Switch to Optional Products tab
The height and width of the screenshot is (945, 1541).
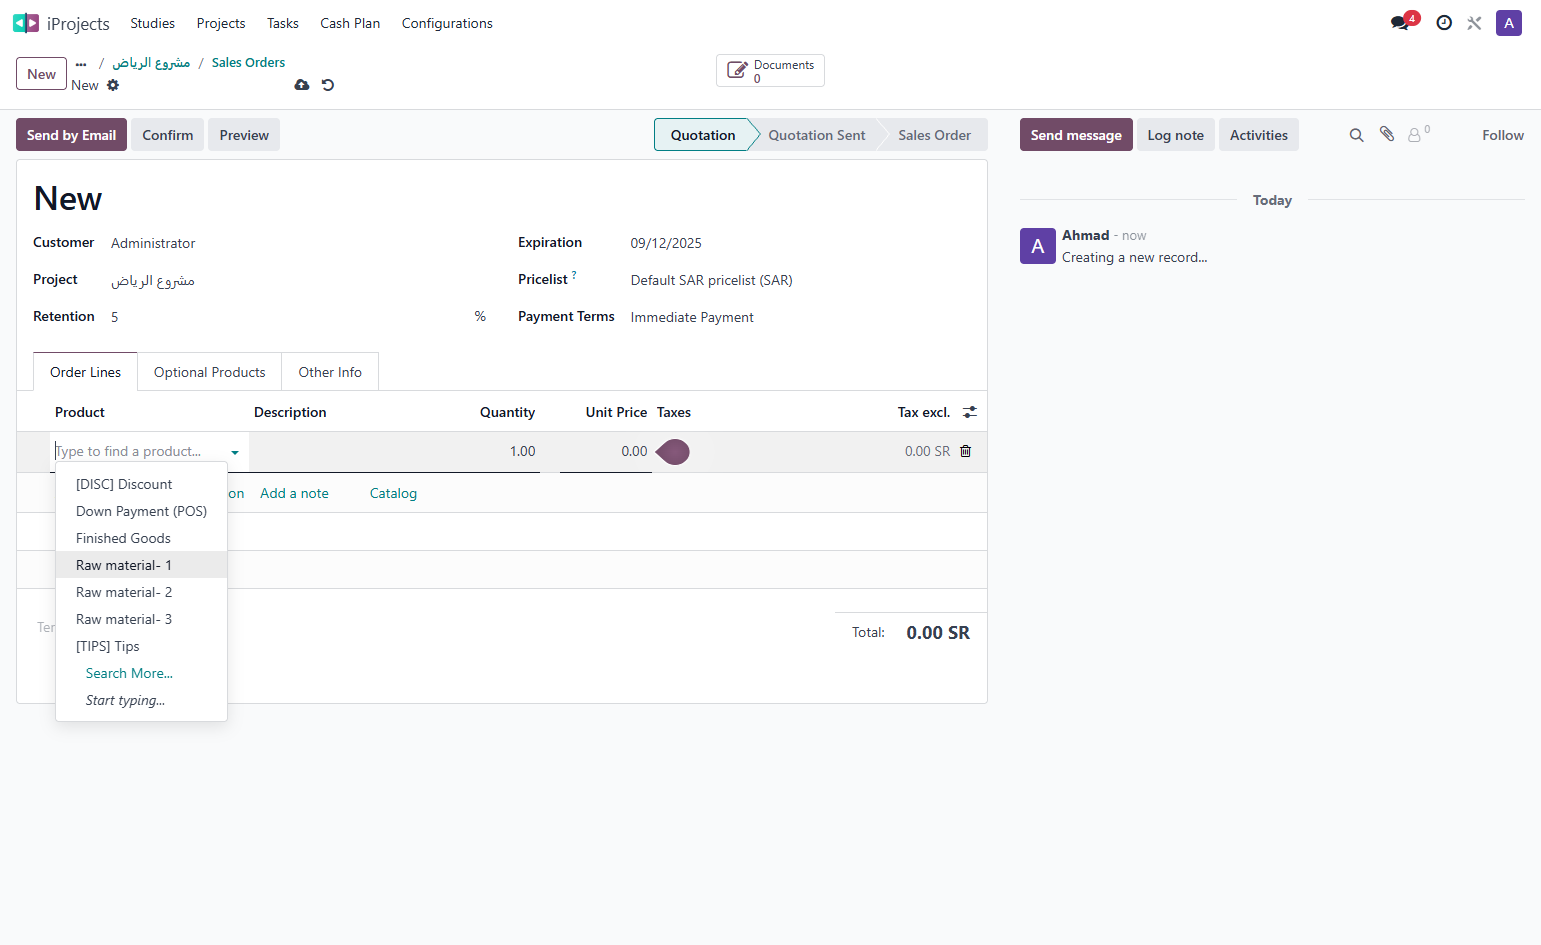coord(210,372)
